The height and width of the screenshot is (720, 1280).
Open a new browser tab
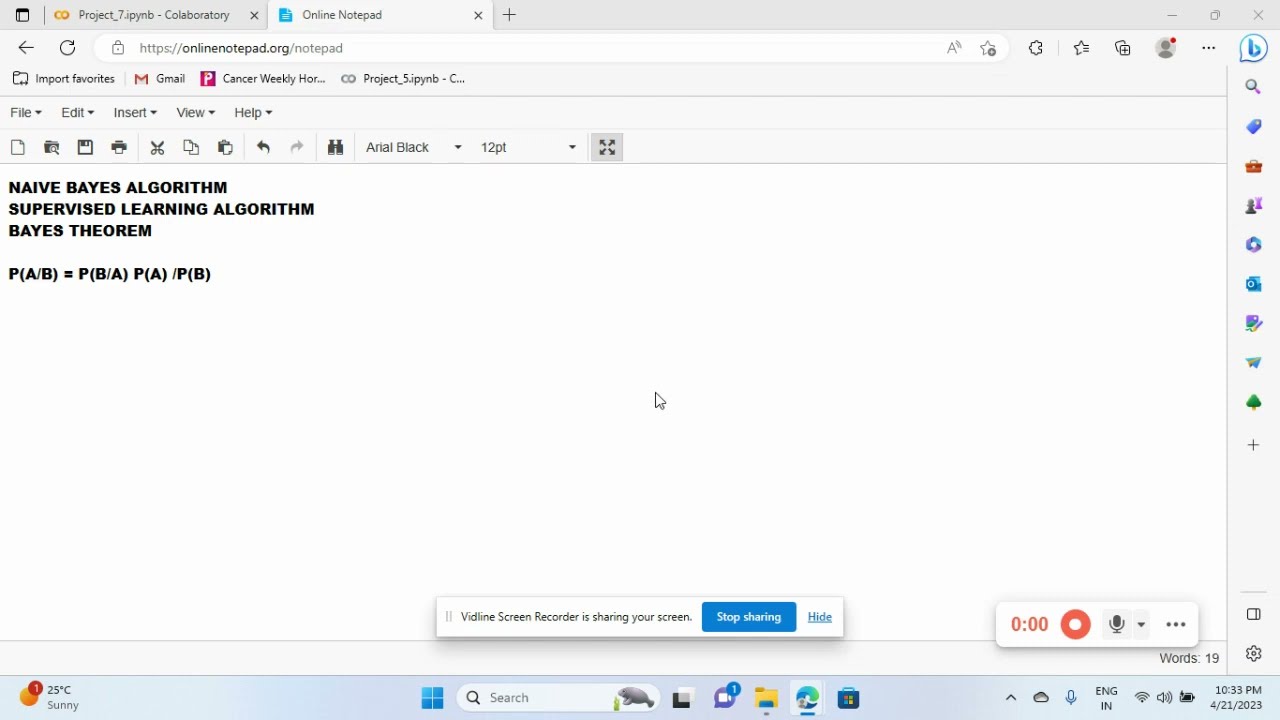(509, 15)
